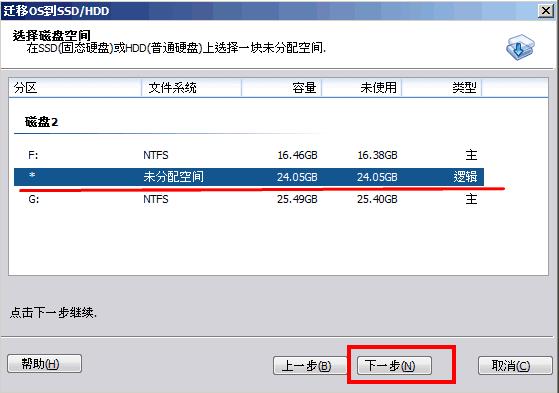The image size is (559, 393).
Task: Click the NTFS cell in F: row
Action: 156,155
